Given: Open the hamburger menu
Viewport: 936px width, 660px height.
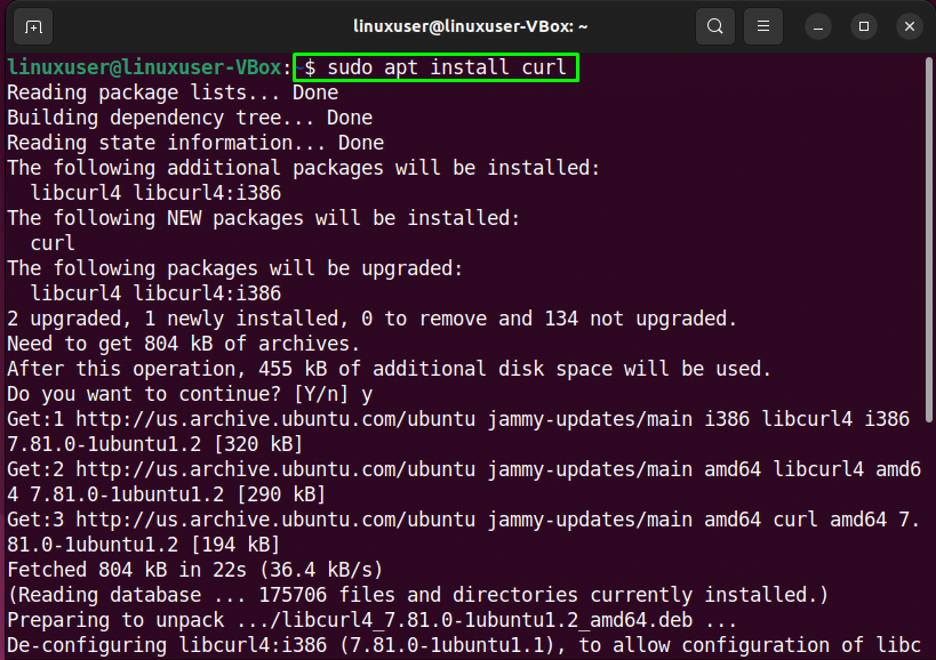Looking at the screenshot, I should pos(763,26).
